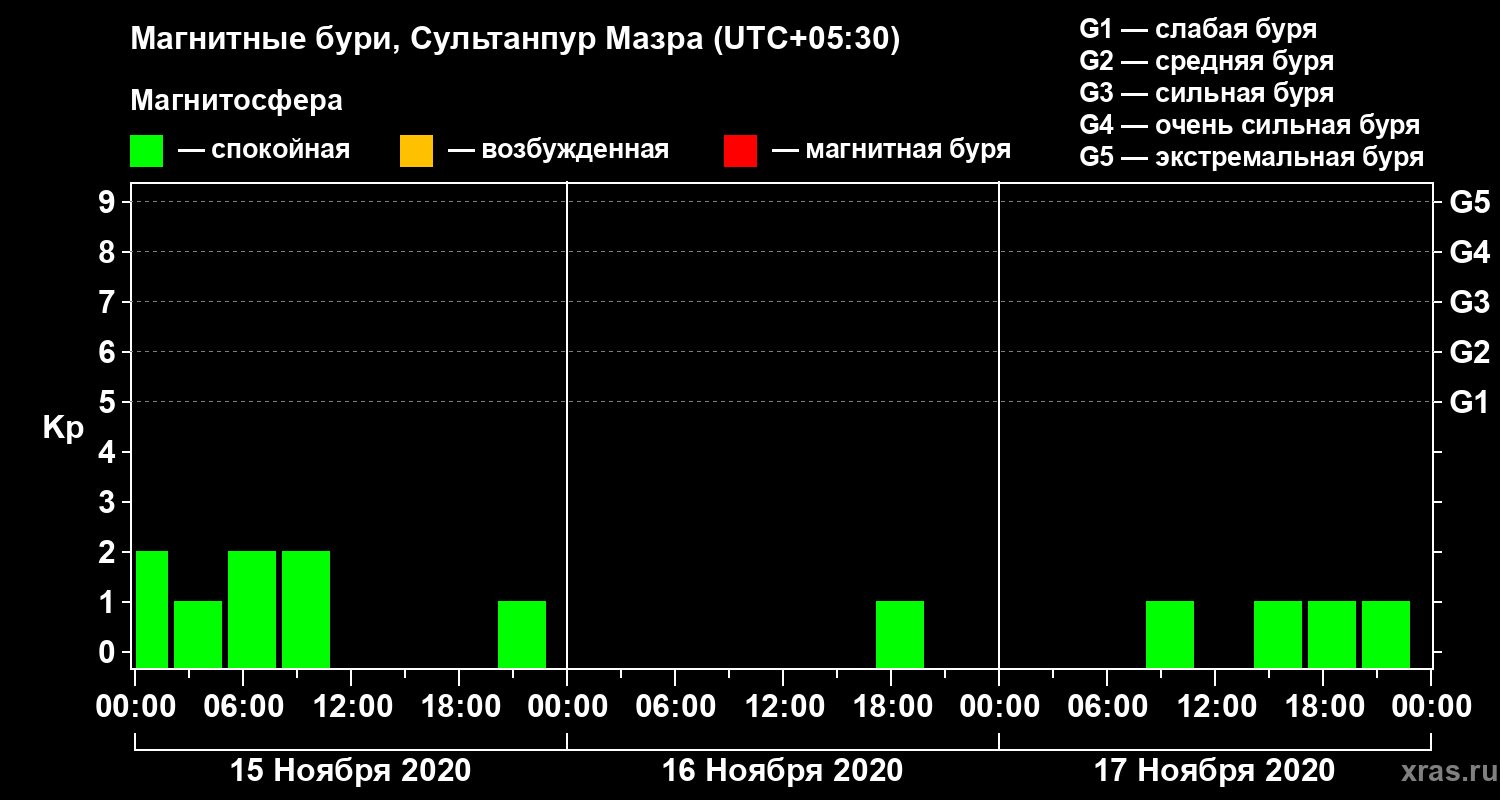1500x800 pixels.
Task: Click the right-axis 'G4' label
Action: click(x=1469, y=253)
